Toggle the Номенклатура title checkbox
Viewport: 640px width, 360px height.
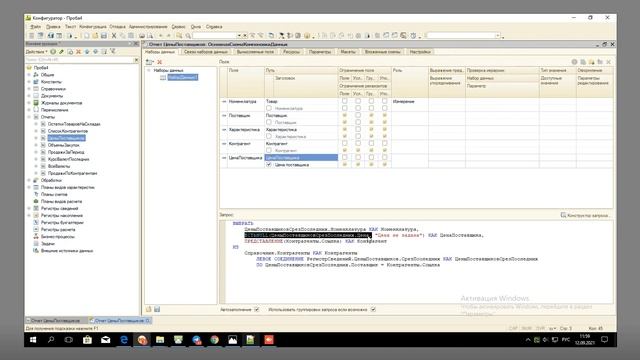(269, 108)
